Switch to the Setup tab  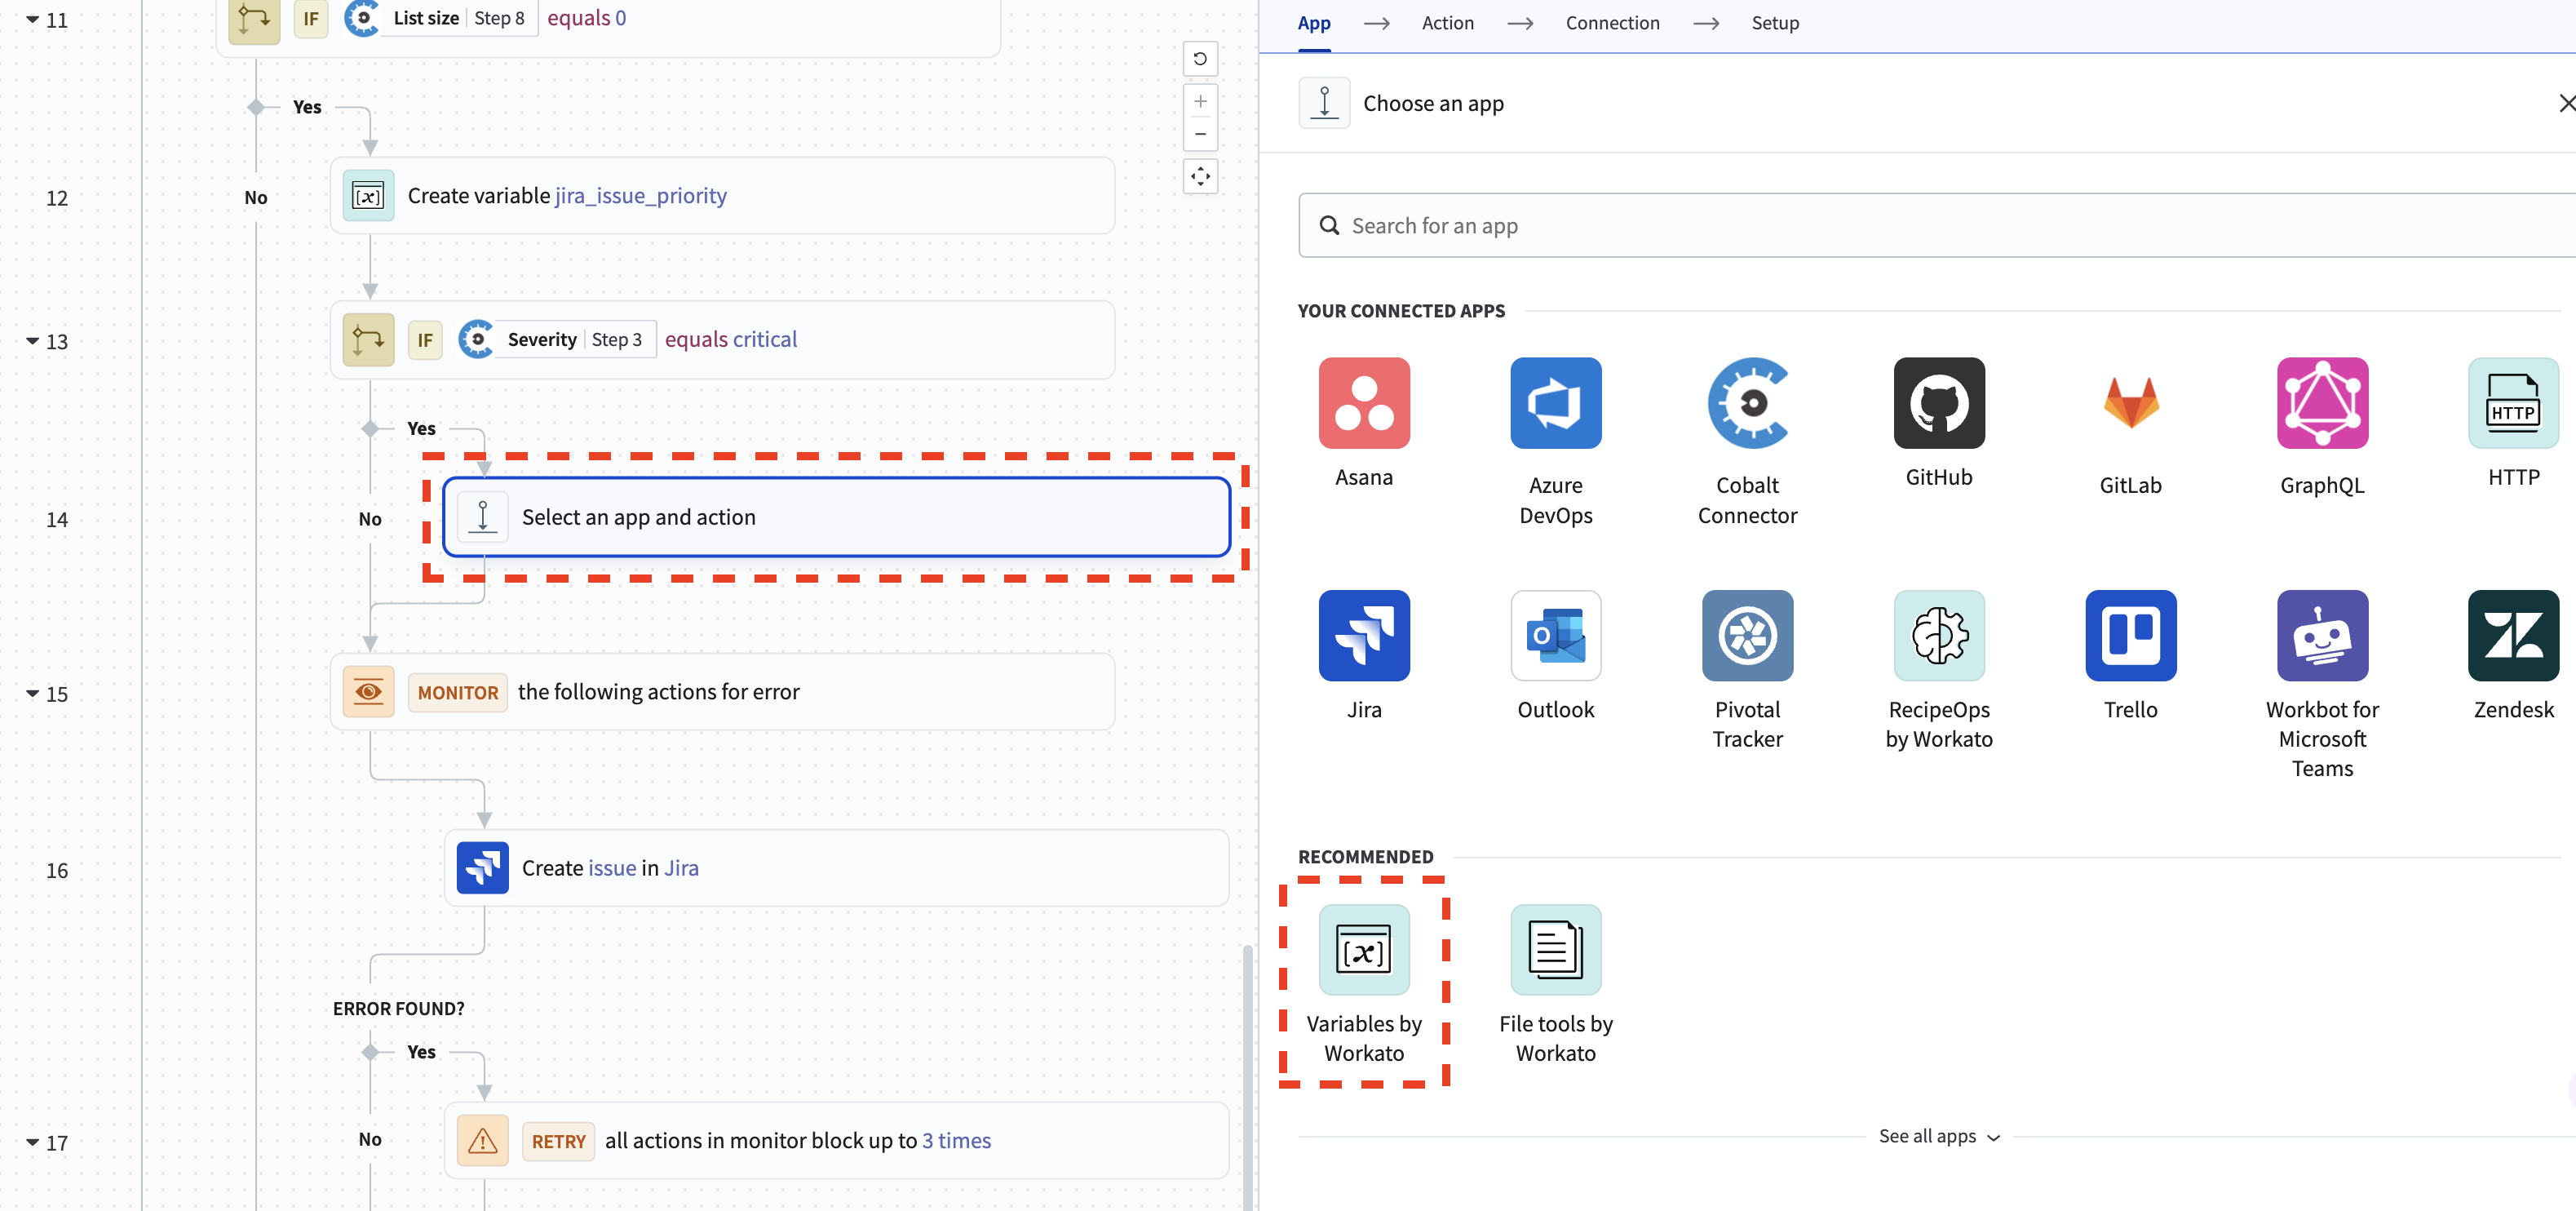tap(1774, 23)
